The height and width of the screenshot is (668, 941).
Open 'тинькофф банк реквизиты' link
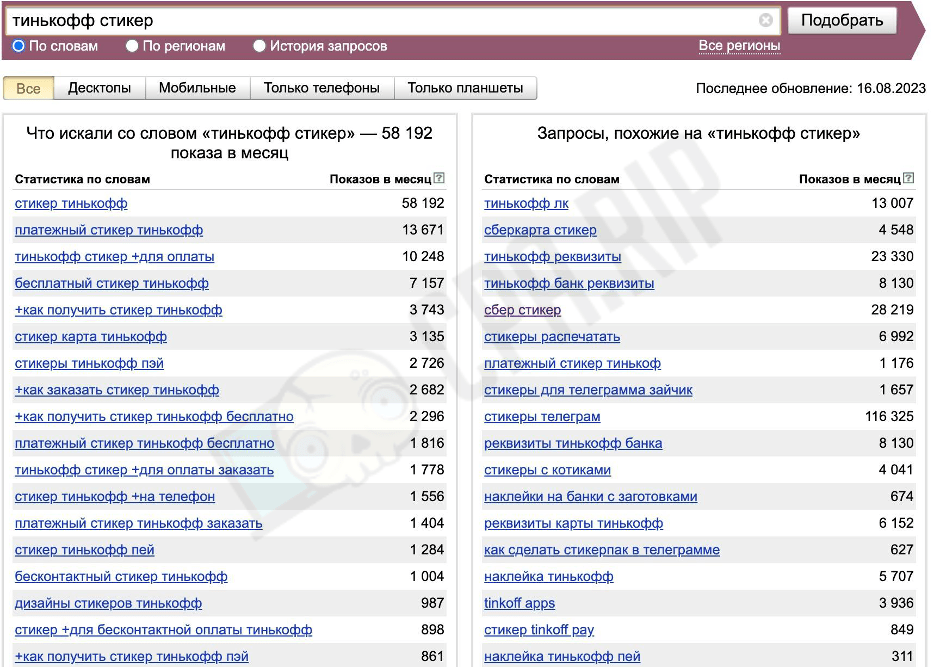(569, 283)
